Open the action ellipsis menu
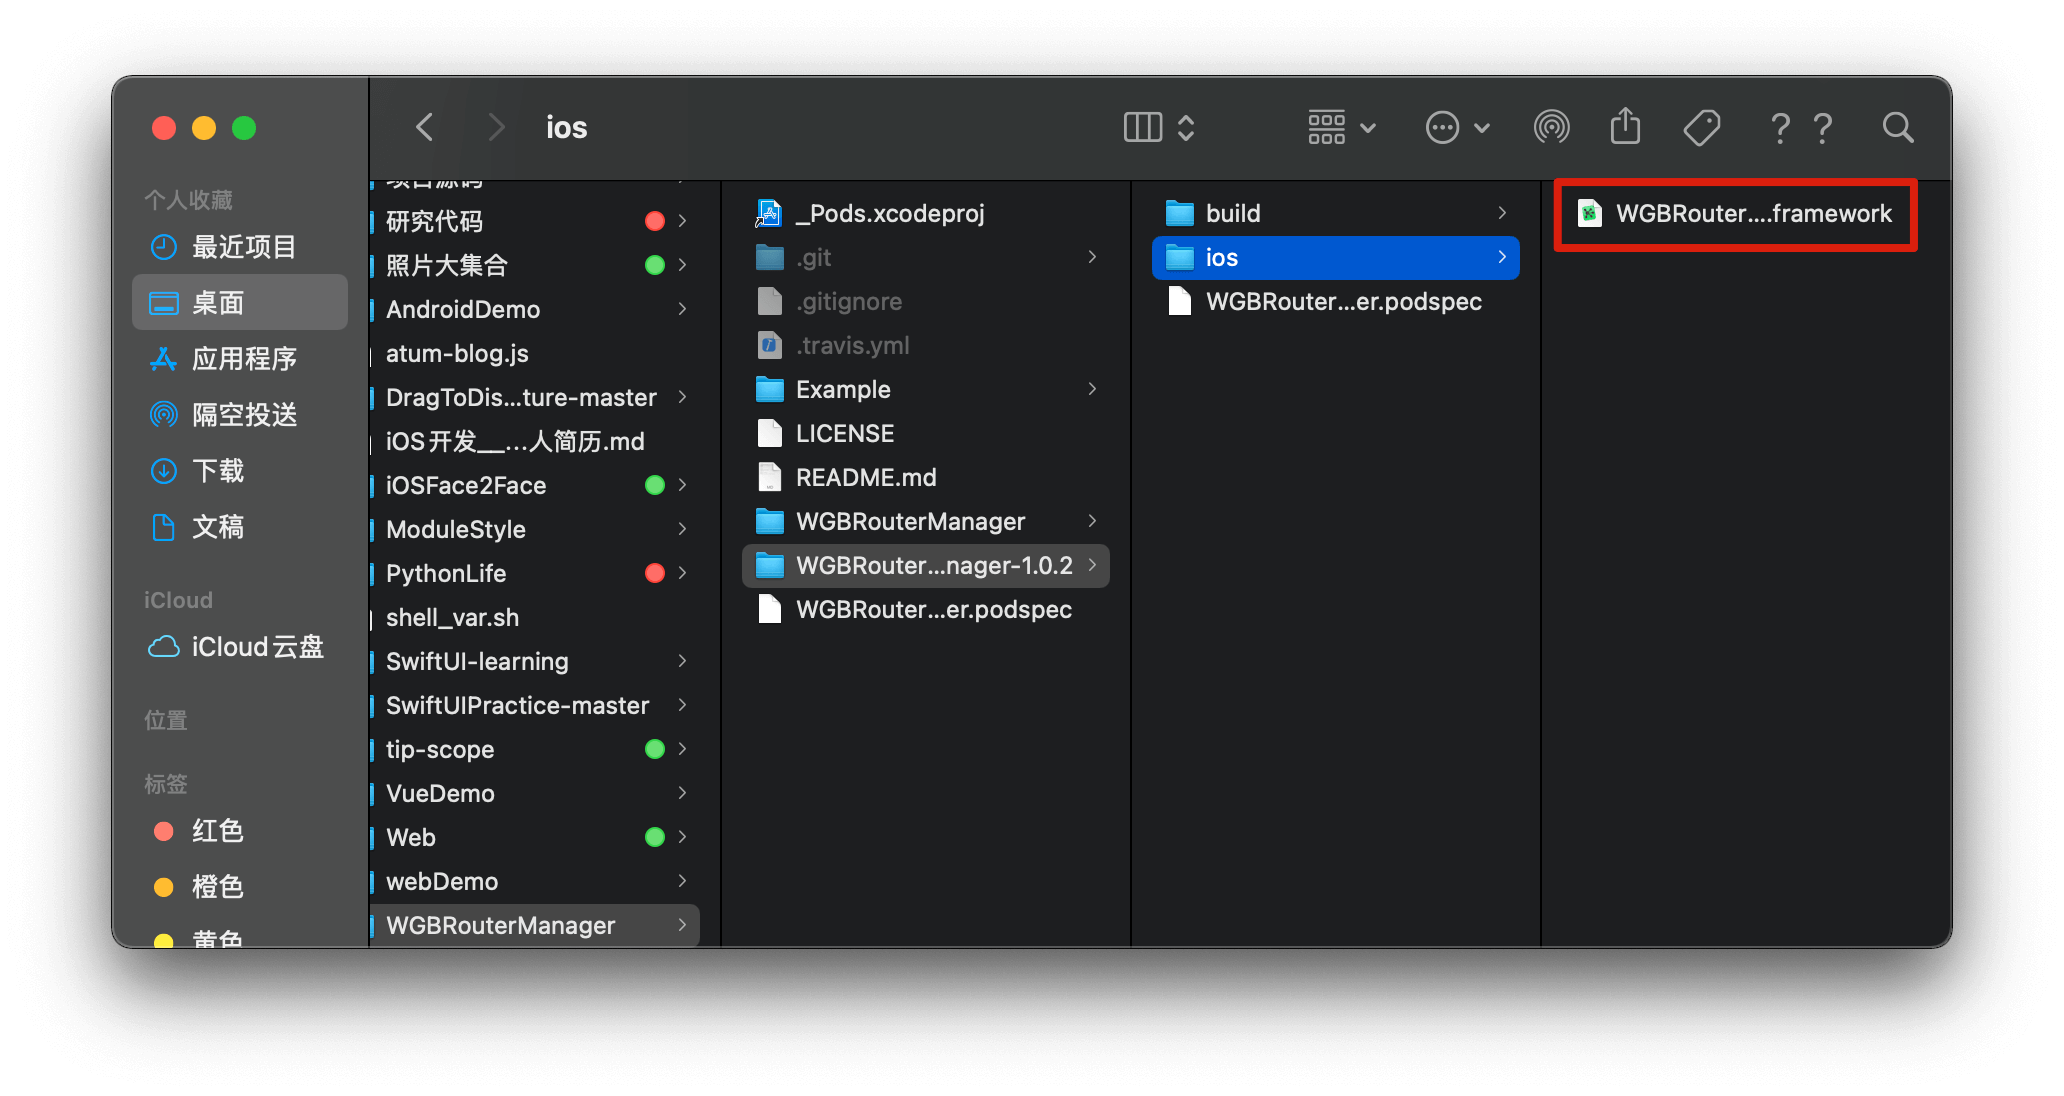This screenshot has width=2064, height=1096. click(x=1457, y=128)
